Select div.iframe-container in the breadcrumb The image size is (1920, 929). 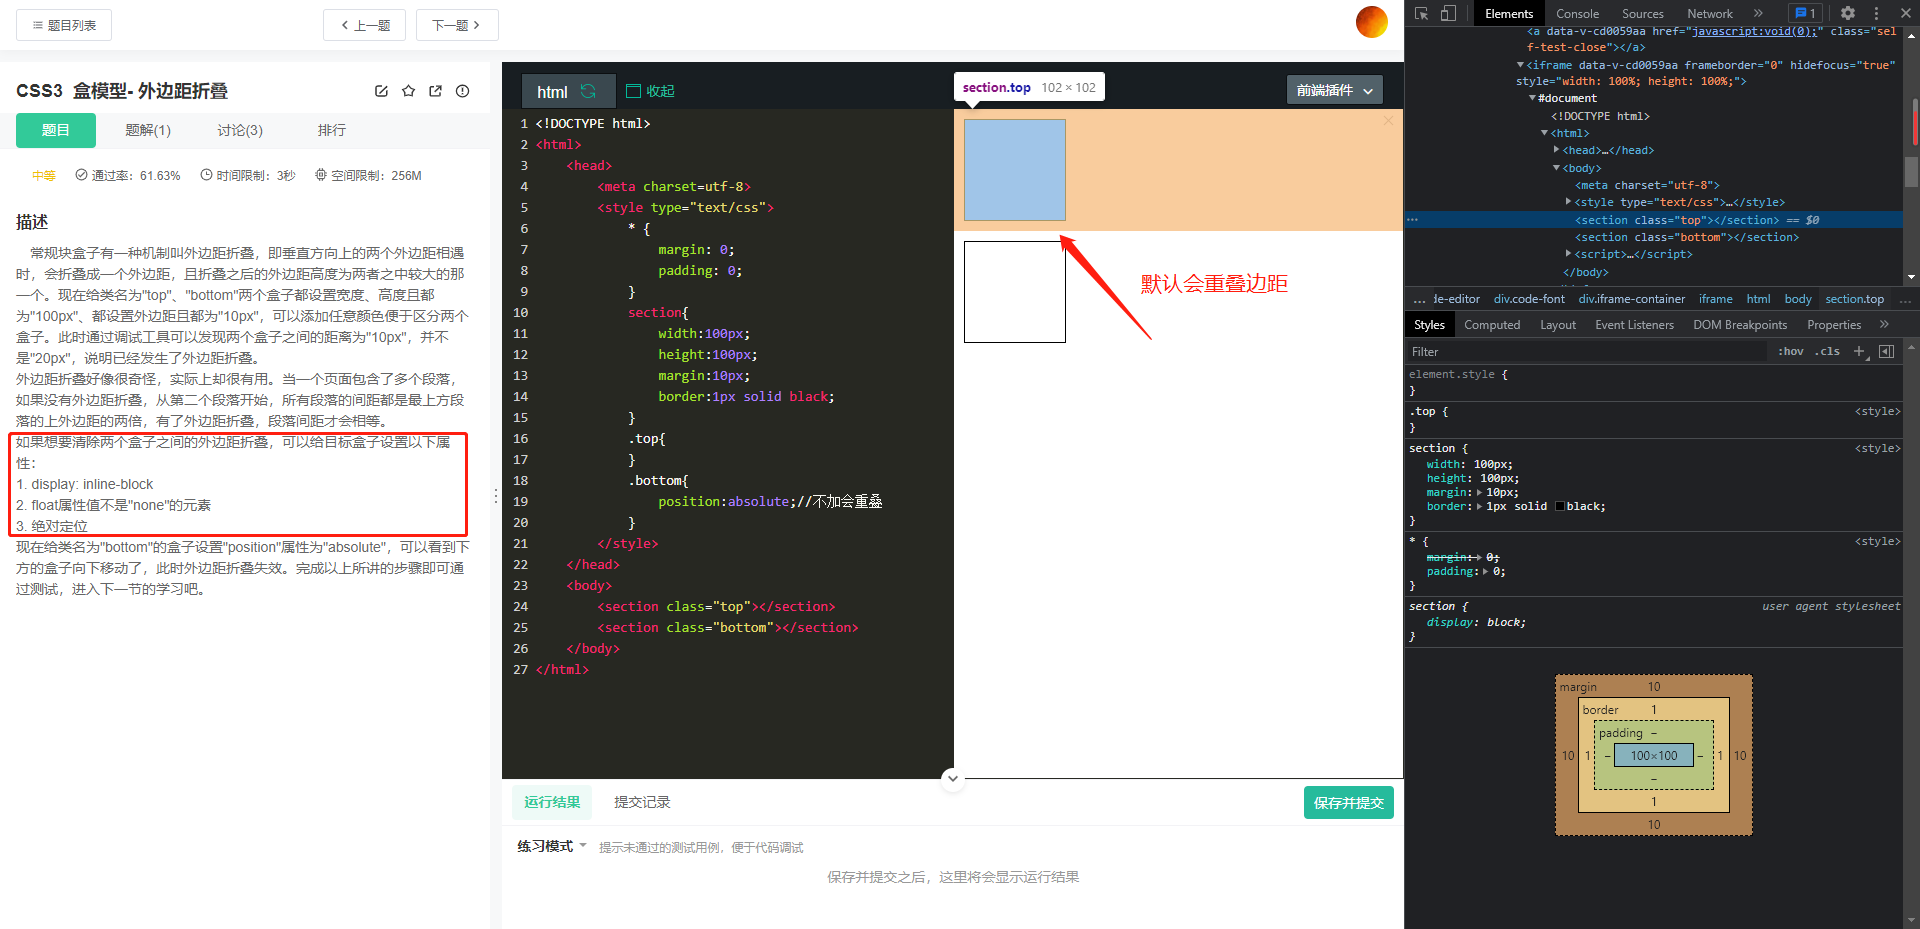point(1631,299)
